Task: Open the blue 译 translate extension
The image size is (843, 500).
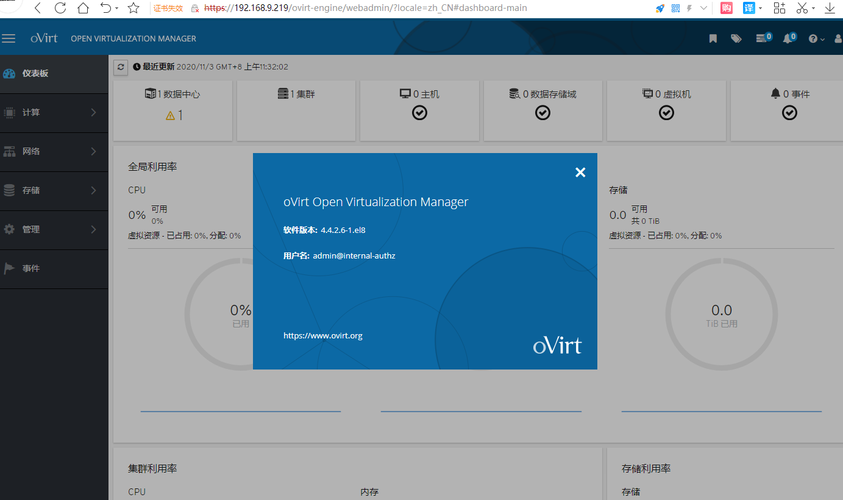Action: pyautogui.click(x=749, y=8)
